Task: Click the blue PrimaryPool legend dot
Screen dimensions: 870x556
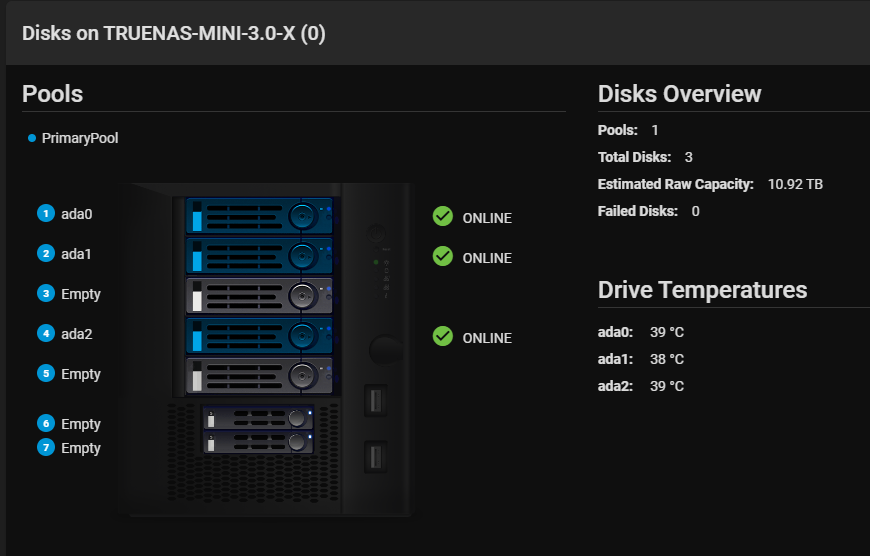Action: [32, 138]
